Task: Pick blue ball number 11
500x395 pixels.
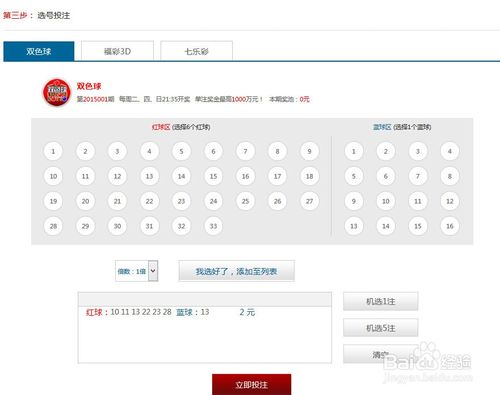Action: 418,201
